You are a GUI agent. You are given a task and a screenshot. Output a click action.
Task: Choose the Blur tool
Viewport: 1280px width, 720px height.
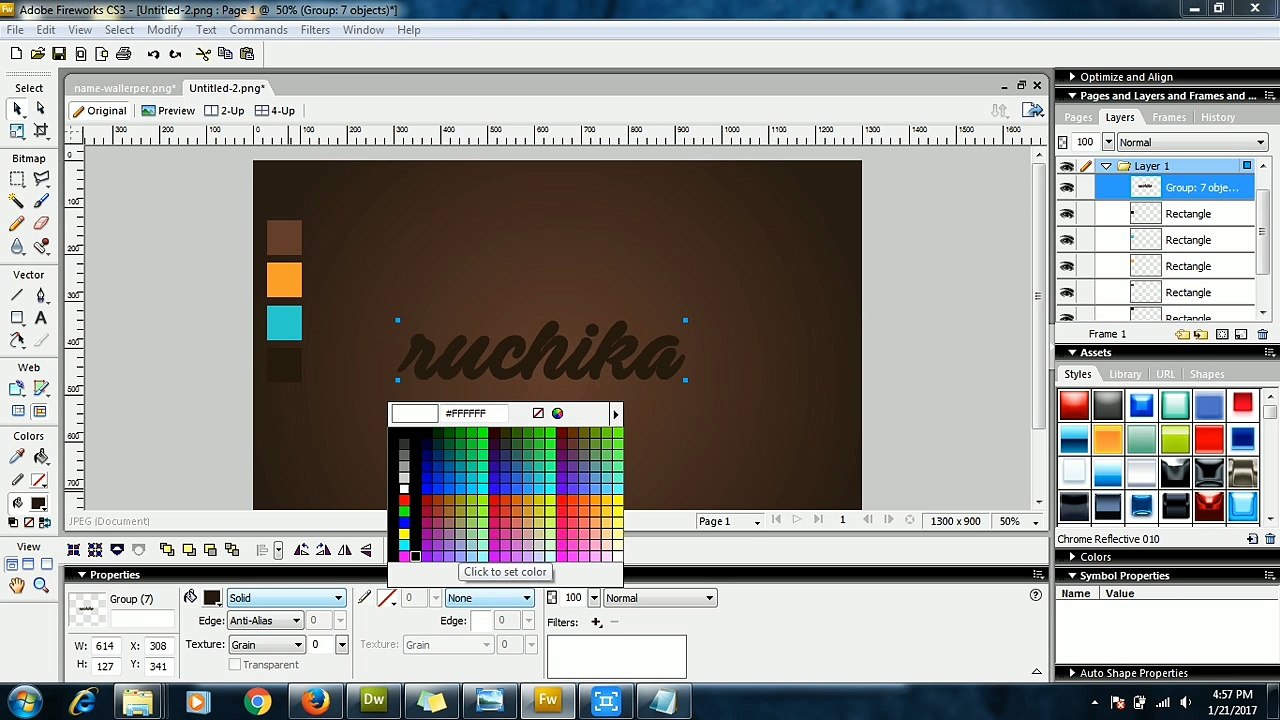coord(17,246)
